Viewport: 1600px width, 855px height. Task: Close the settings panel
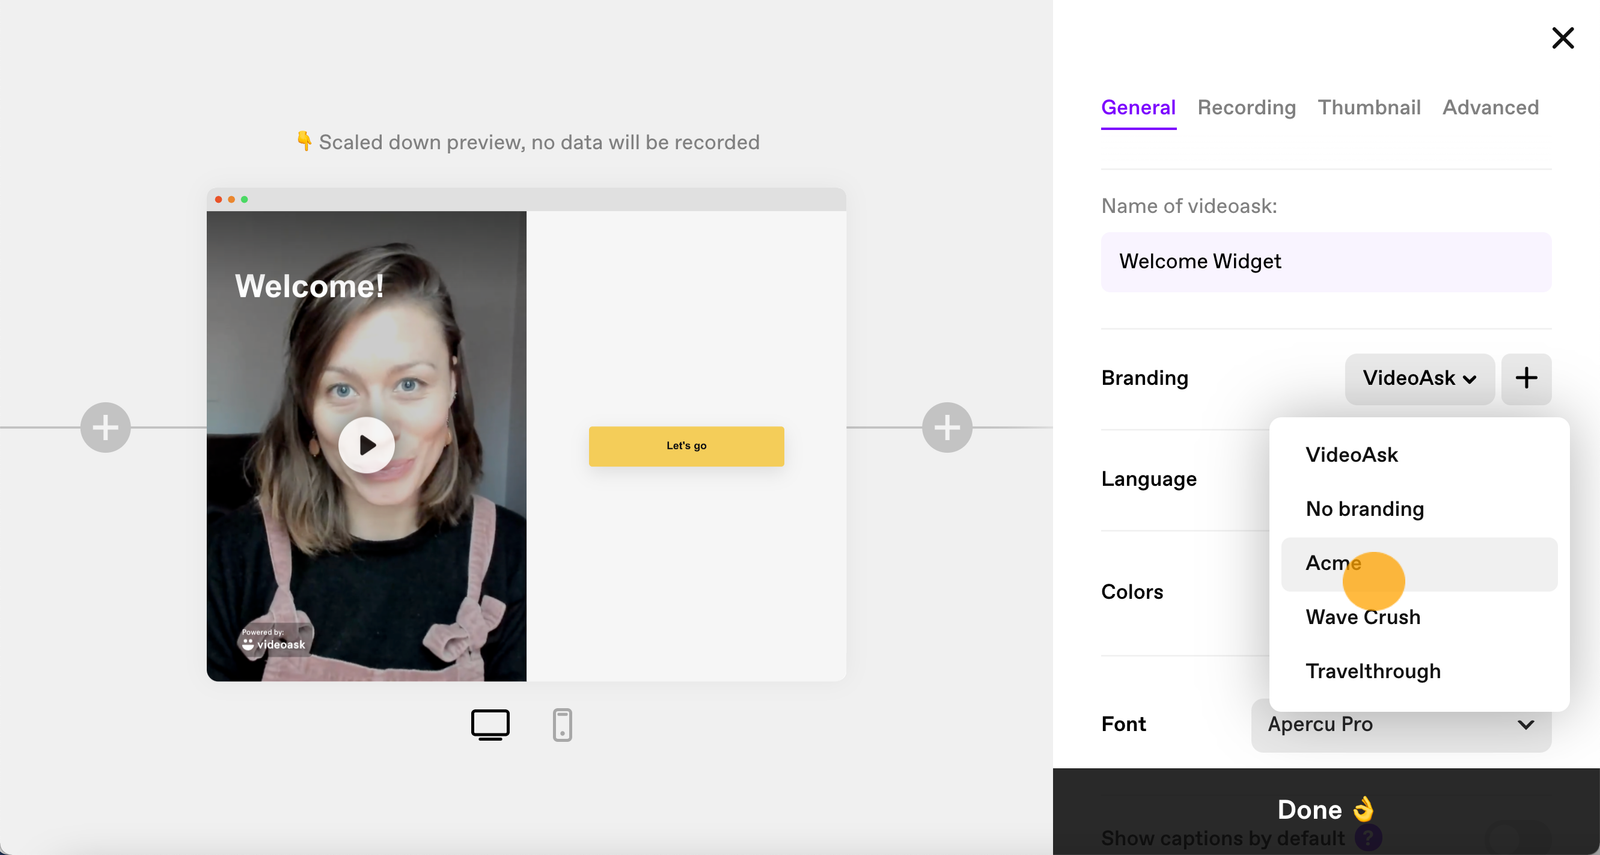click(1562, 38)
